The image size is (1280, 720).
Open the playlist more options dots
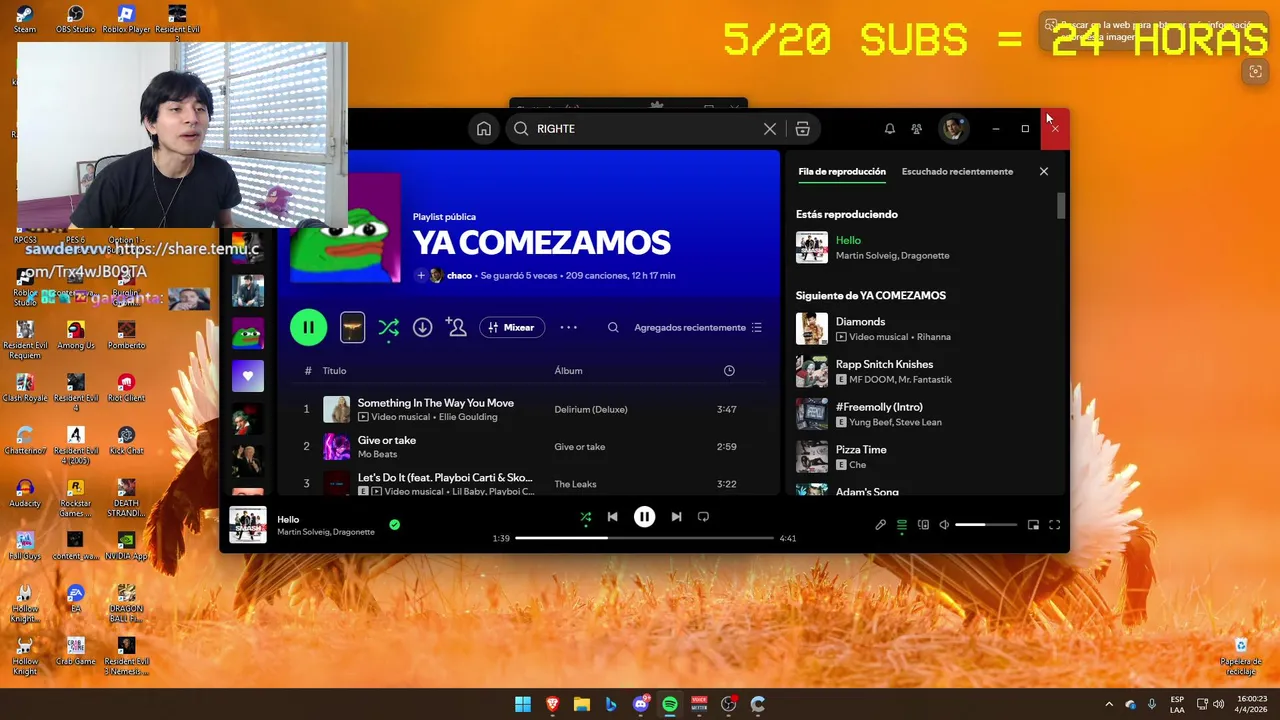click(x=568, y=327)
